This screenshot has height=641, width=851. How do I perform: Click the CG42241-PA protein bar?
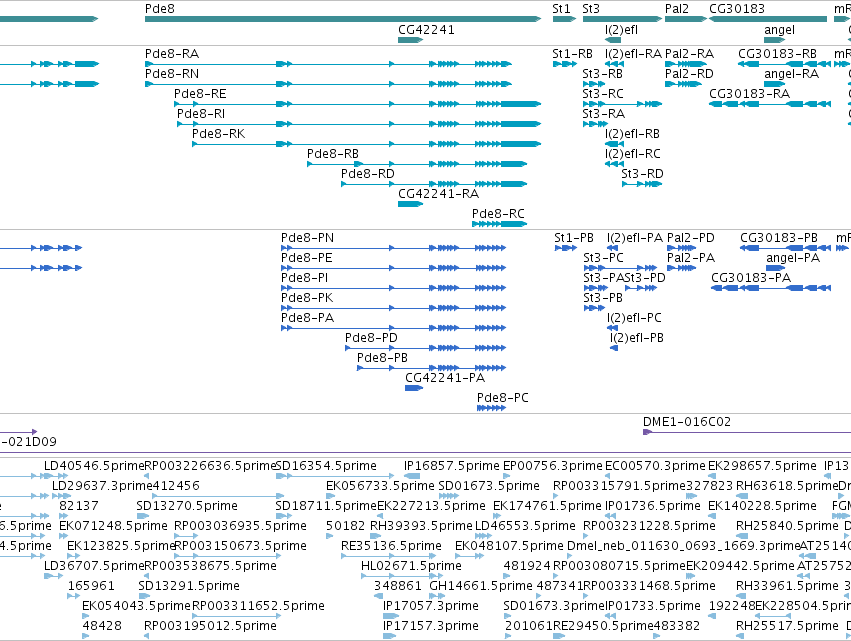(x=414, y=388)
